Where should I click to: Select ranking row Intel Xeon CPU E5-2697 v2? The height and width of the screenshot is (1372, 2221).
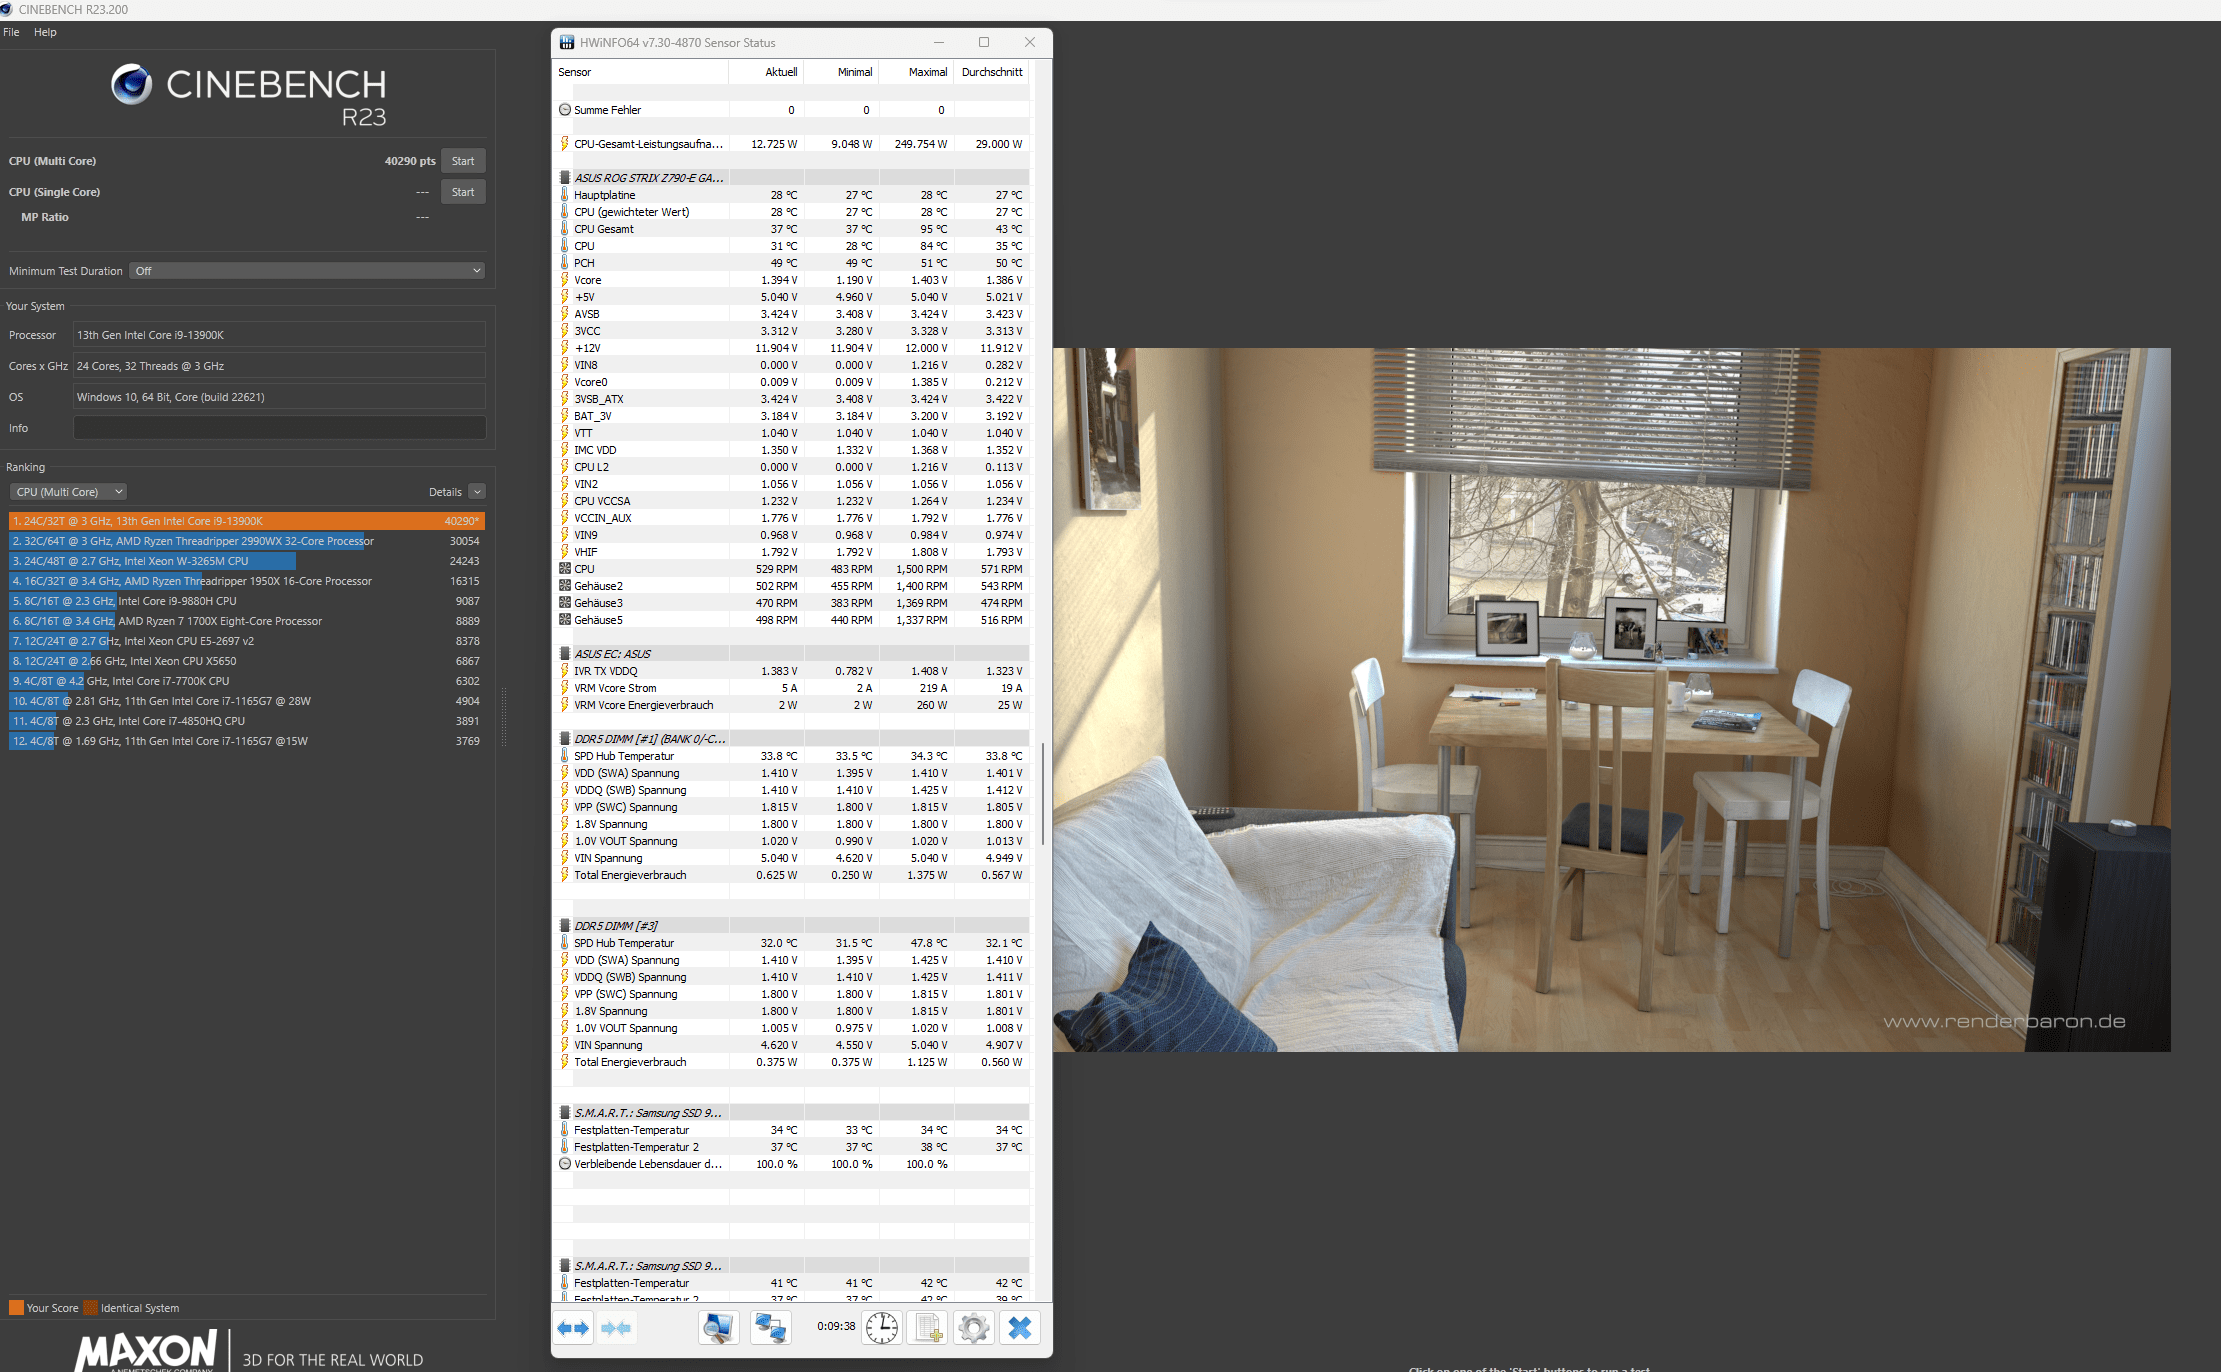pos(247,641)
